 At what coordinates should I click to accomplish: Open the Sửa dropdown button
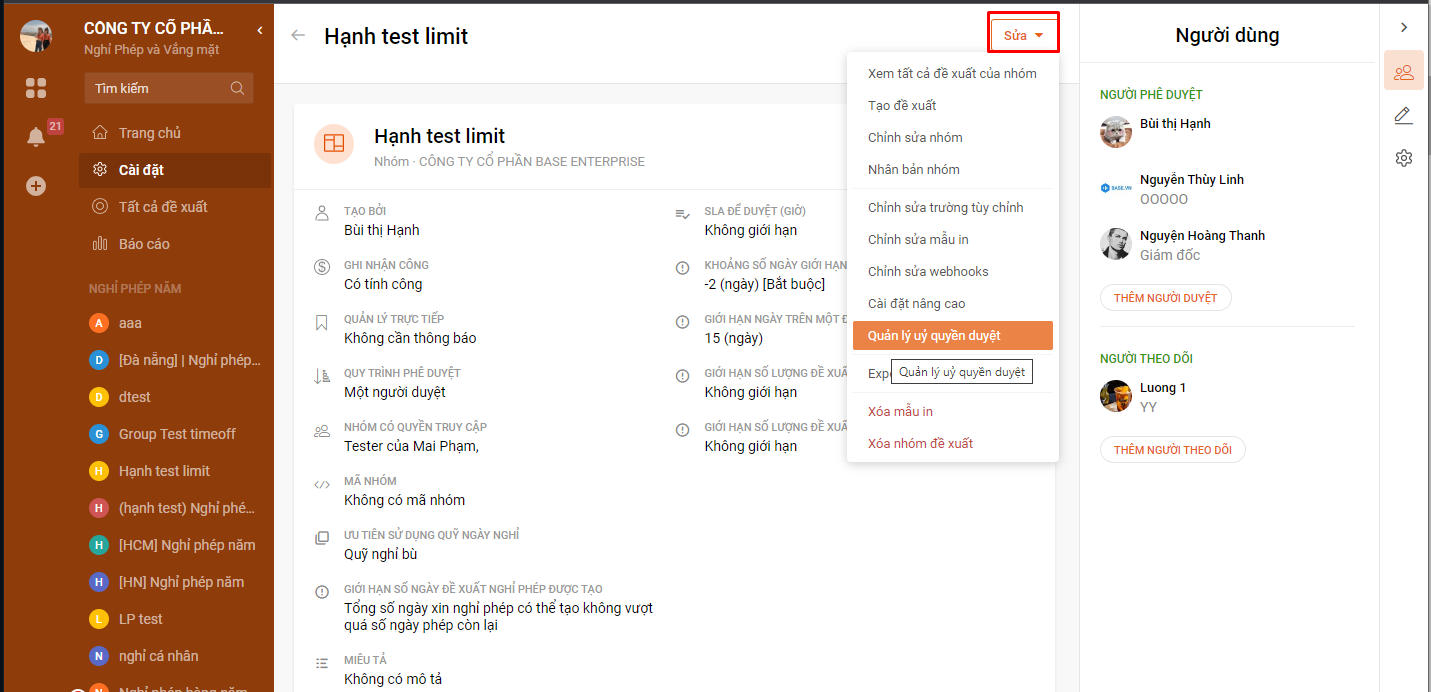(1023, 35)
